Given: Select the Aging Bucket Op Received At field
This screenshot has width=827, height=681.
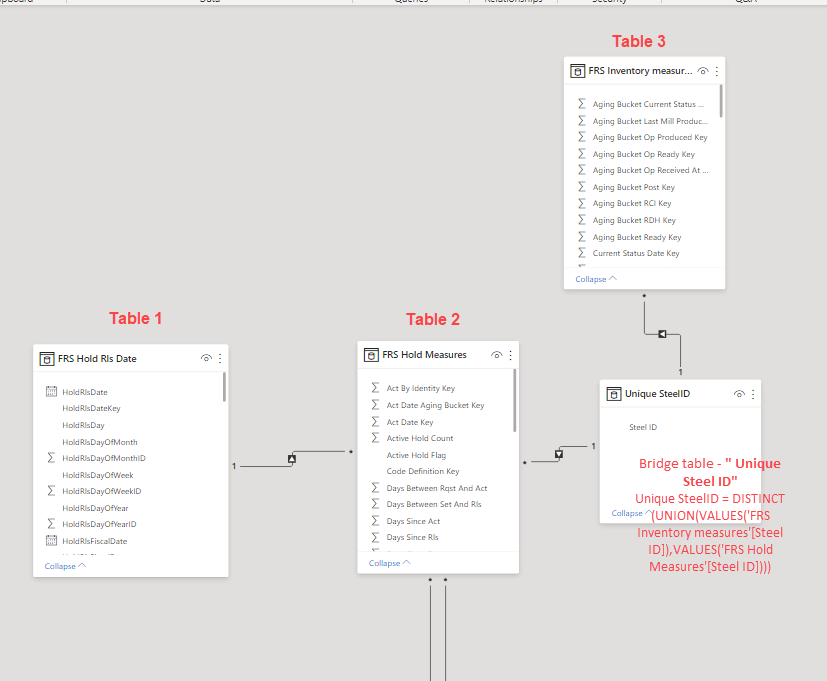Looking at the screenshot, I should (650, 170).
